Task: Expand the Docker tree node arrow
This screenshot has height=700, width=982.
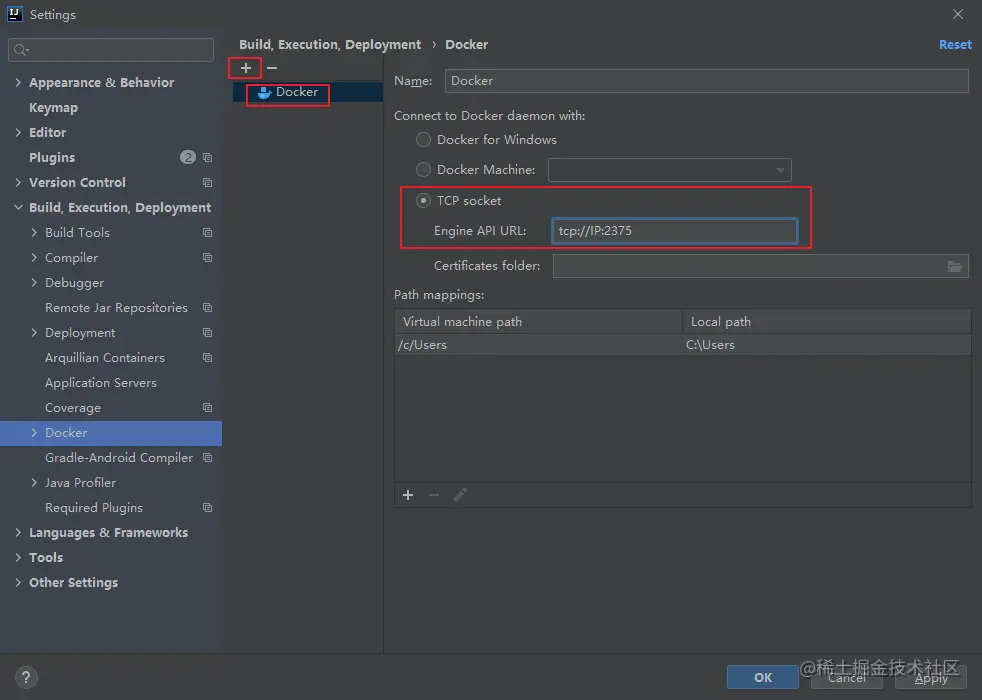Action: tap(34, 433)
